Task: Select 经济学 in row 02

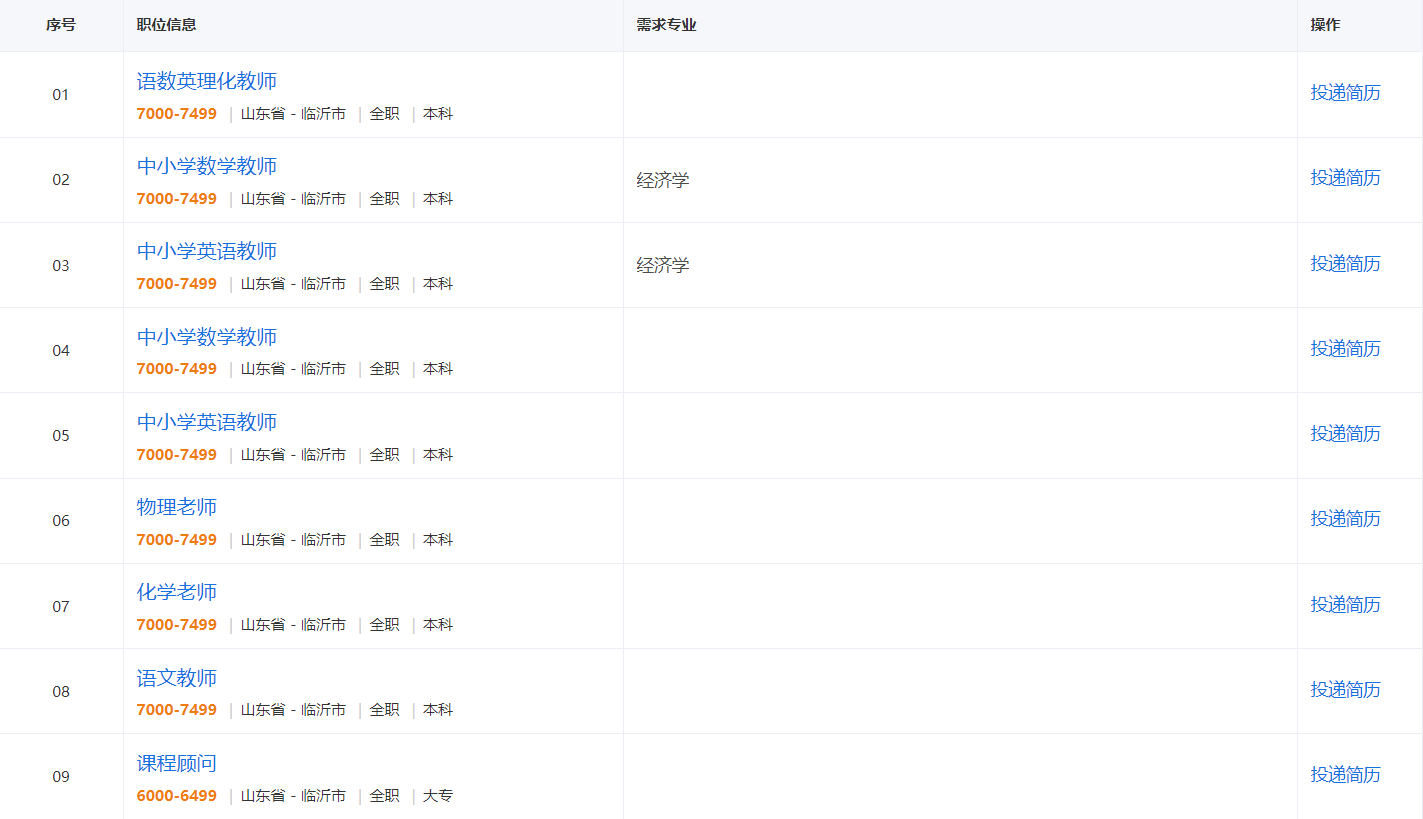Action: point(663,180)
